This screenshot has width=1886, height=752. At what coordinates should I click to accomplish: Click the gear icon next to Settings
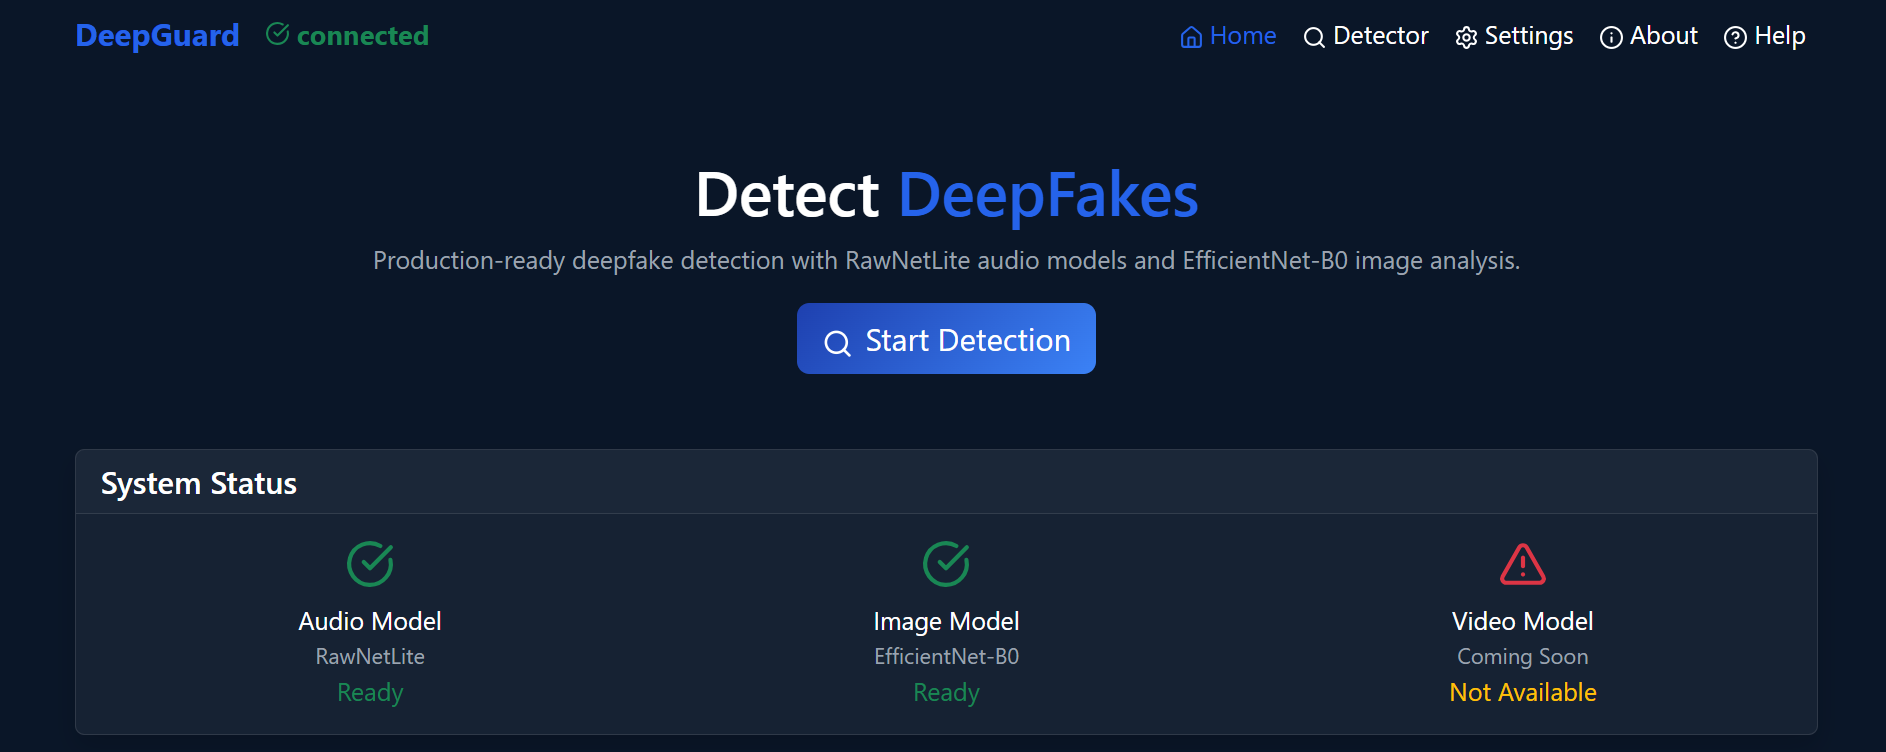point(1466,36)
